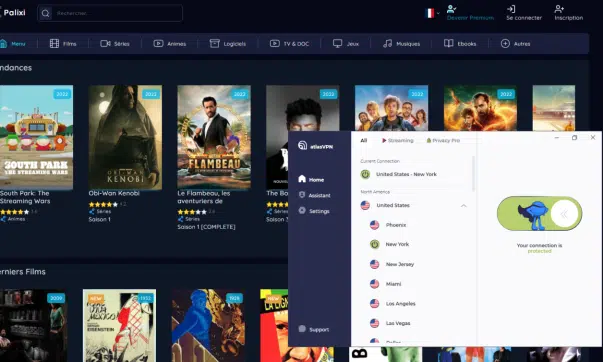Open the Musiques category

coord(401,43)
